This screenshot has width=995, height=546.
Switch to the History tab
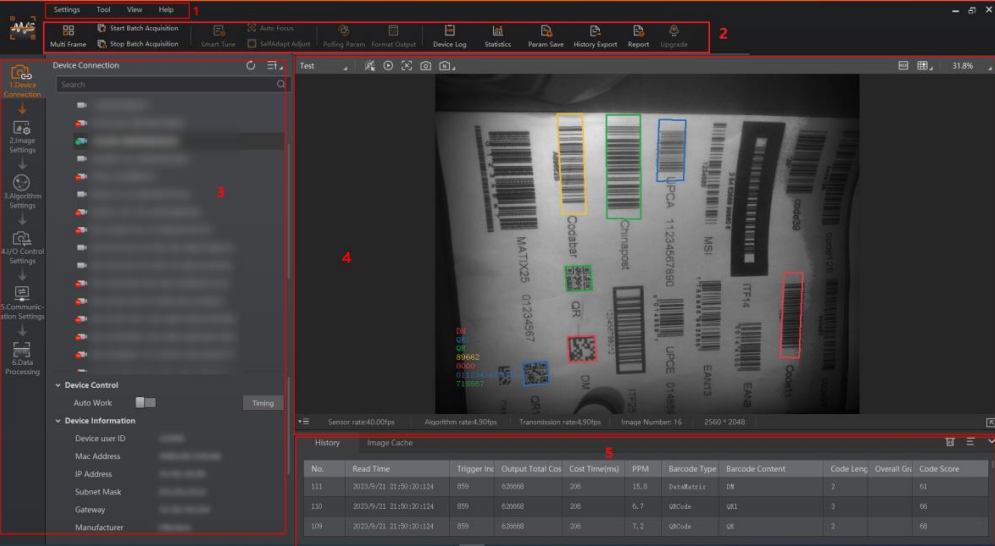tap(327, 443)
